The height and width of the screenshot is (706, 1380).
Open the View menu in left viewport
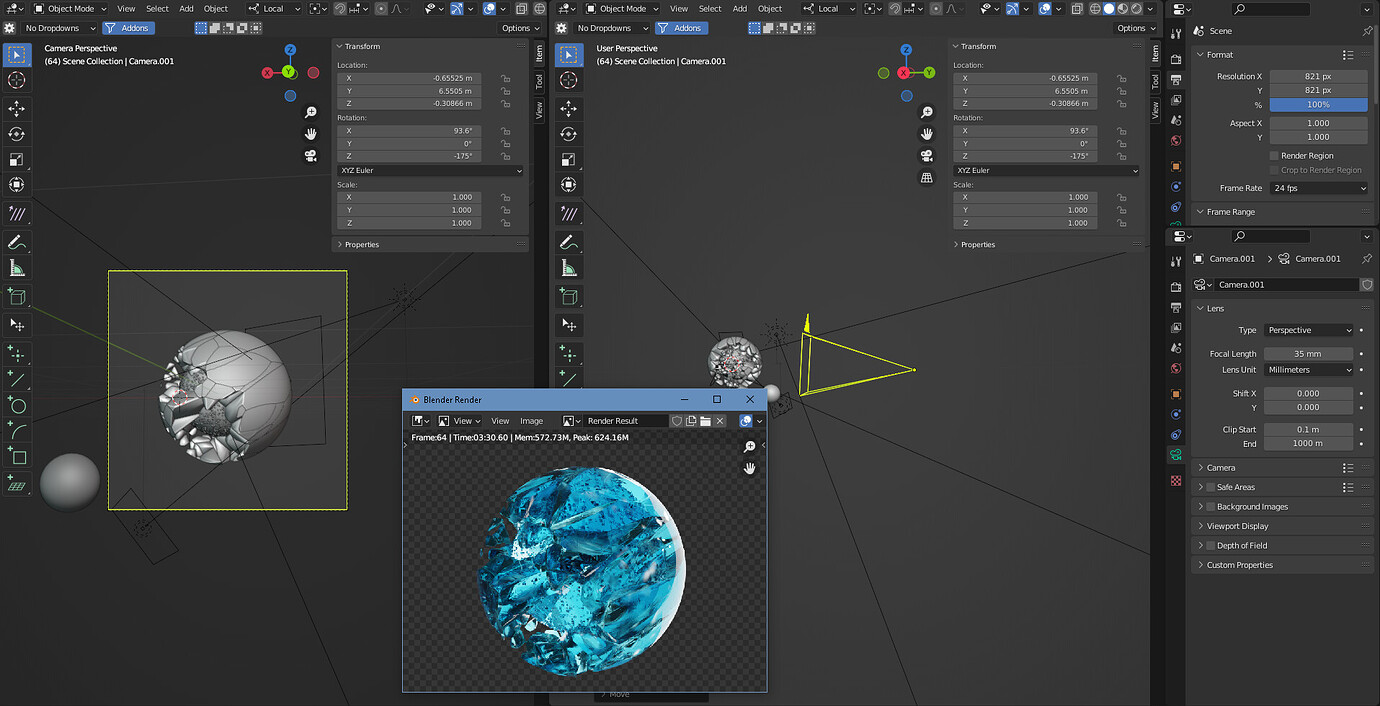click(126, 9)
